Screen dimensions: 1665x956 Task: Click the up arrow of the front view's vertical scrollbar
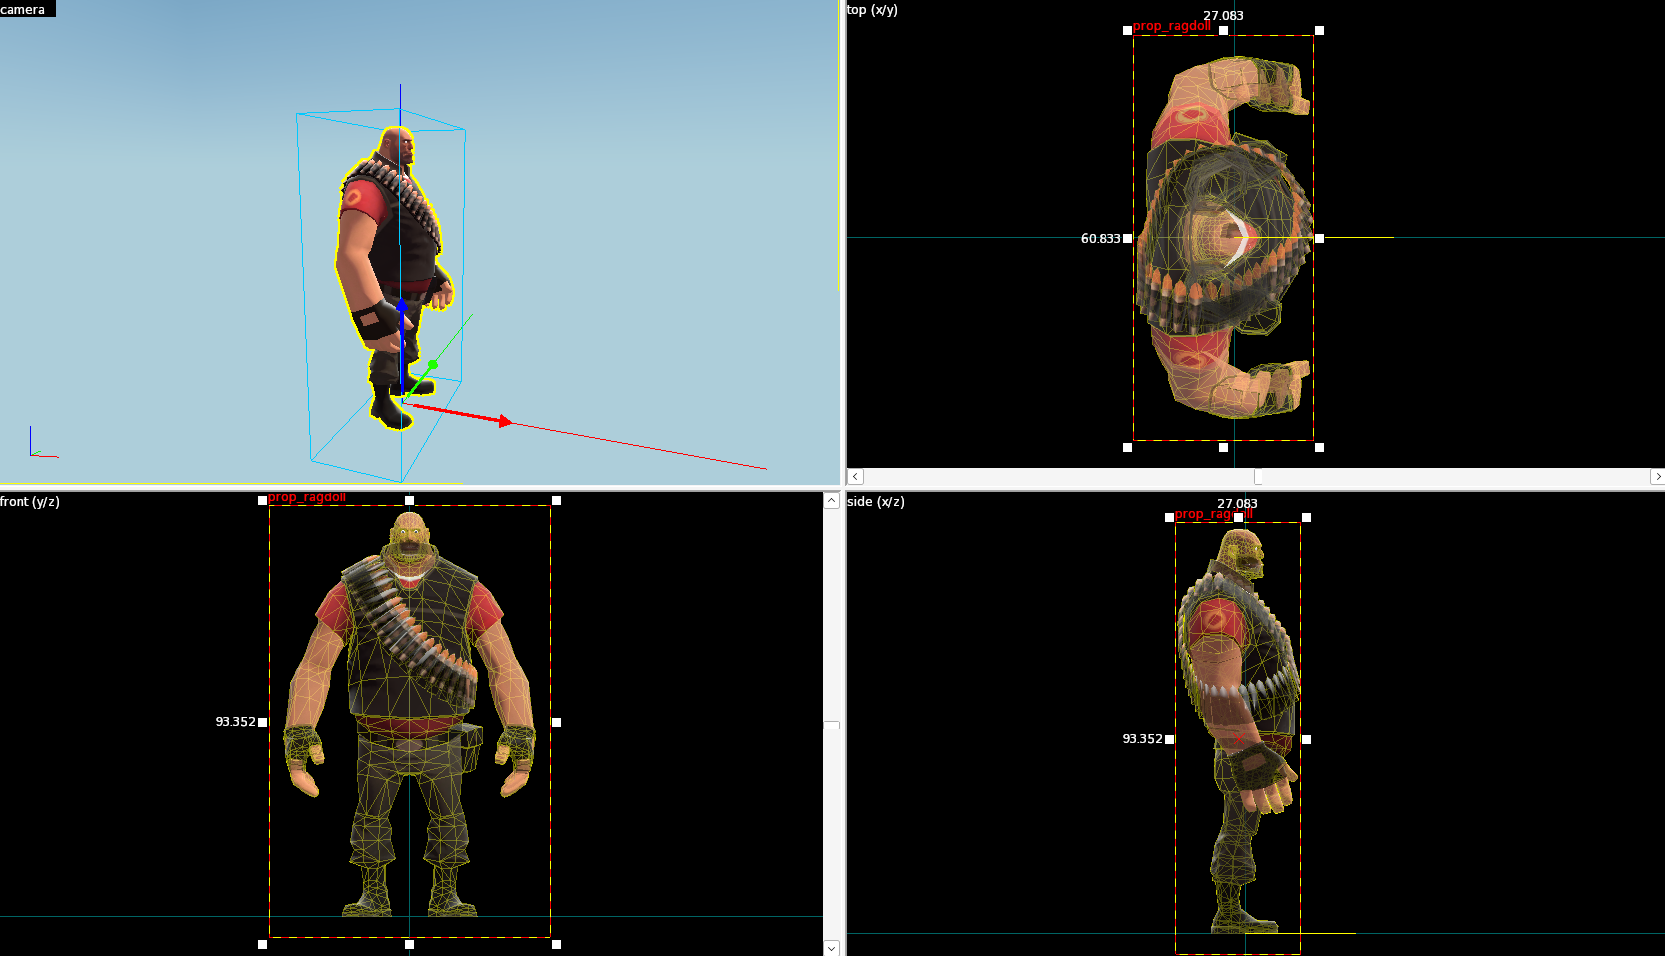[x=831, y=501]
